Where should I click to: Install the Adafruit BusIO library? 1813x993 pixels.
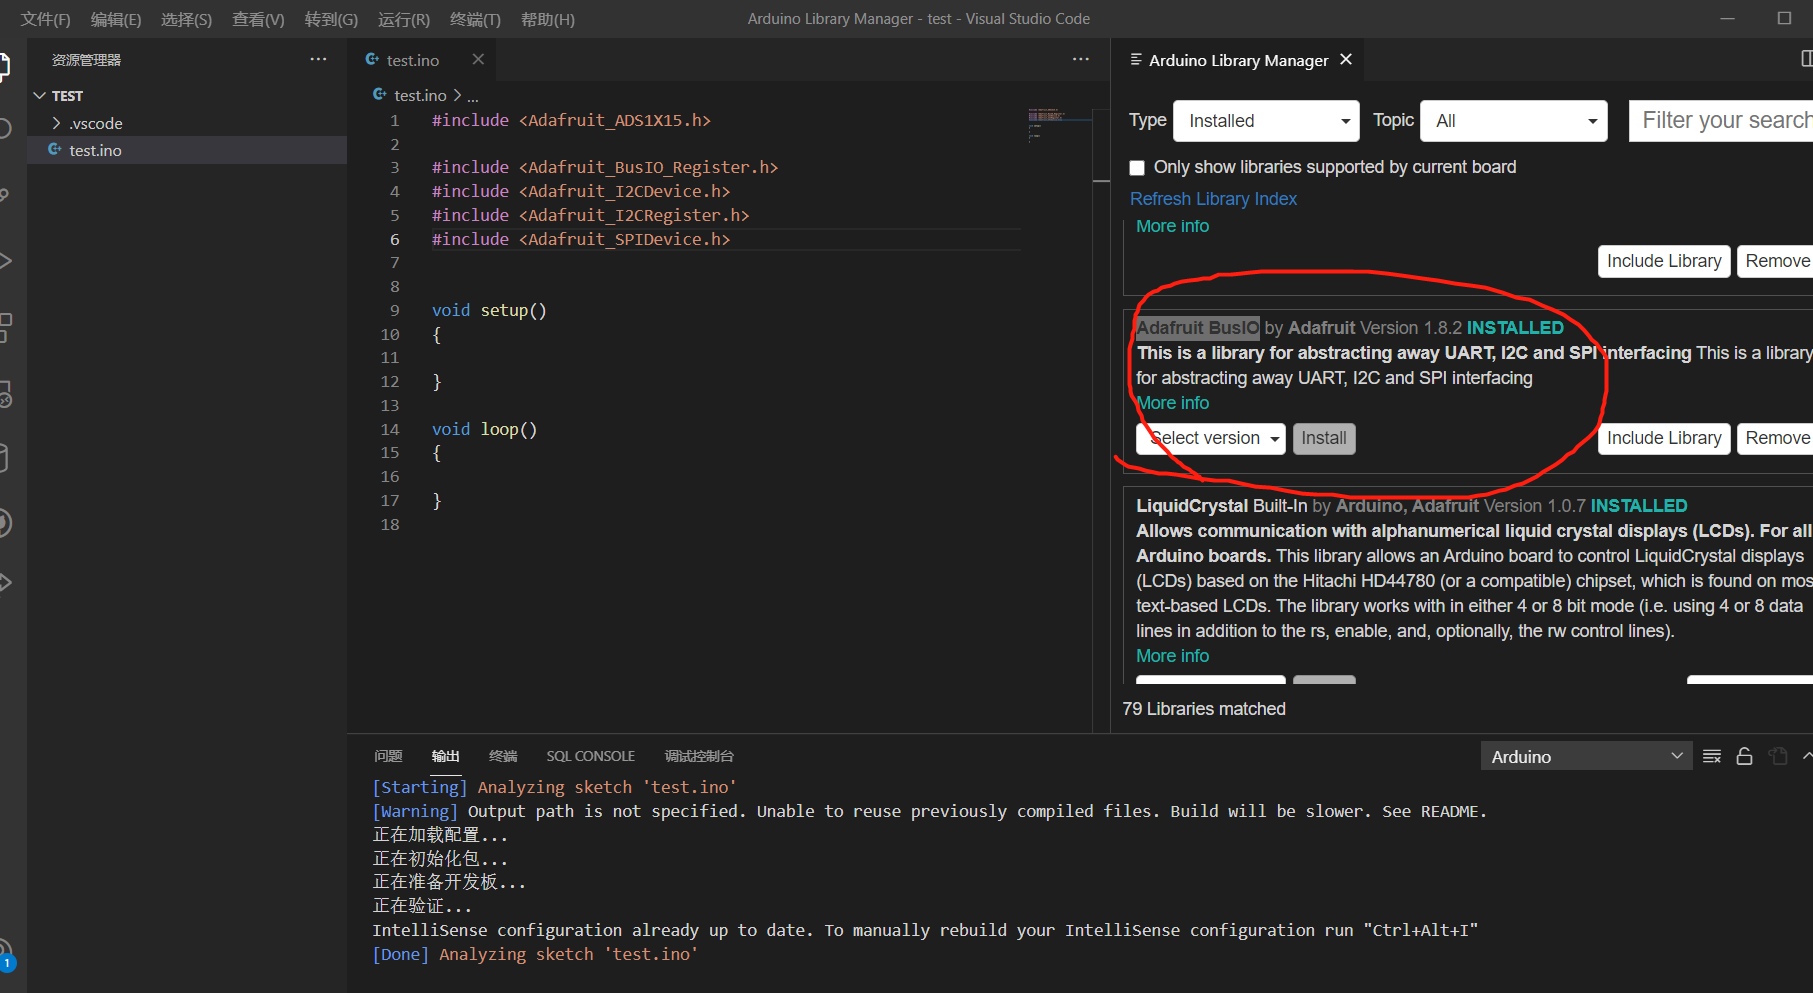pos(1324,438)
